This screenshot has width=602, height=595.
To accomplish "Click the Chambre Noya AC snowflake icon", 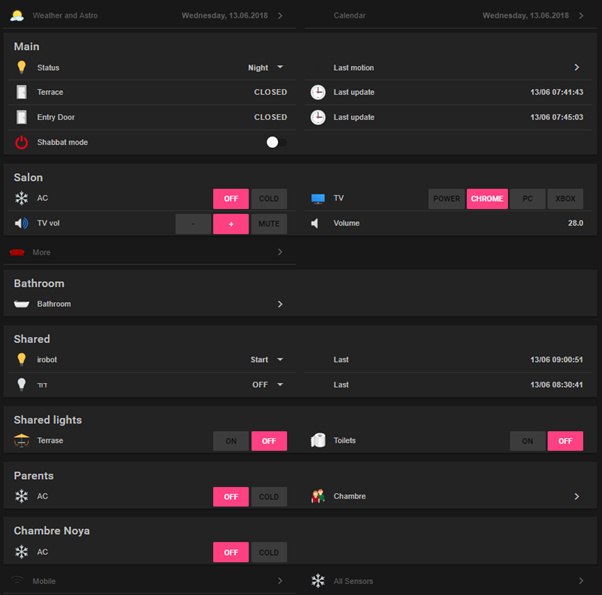I will tap(22, 552).
